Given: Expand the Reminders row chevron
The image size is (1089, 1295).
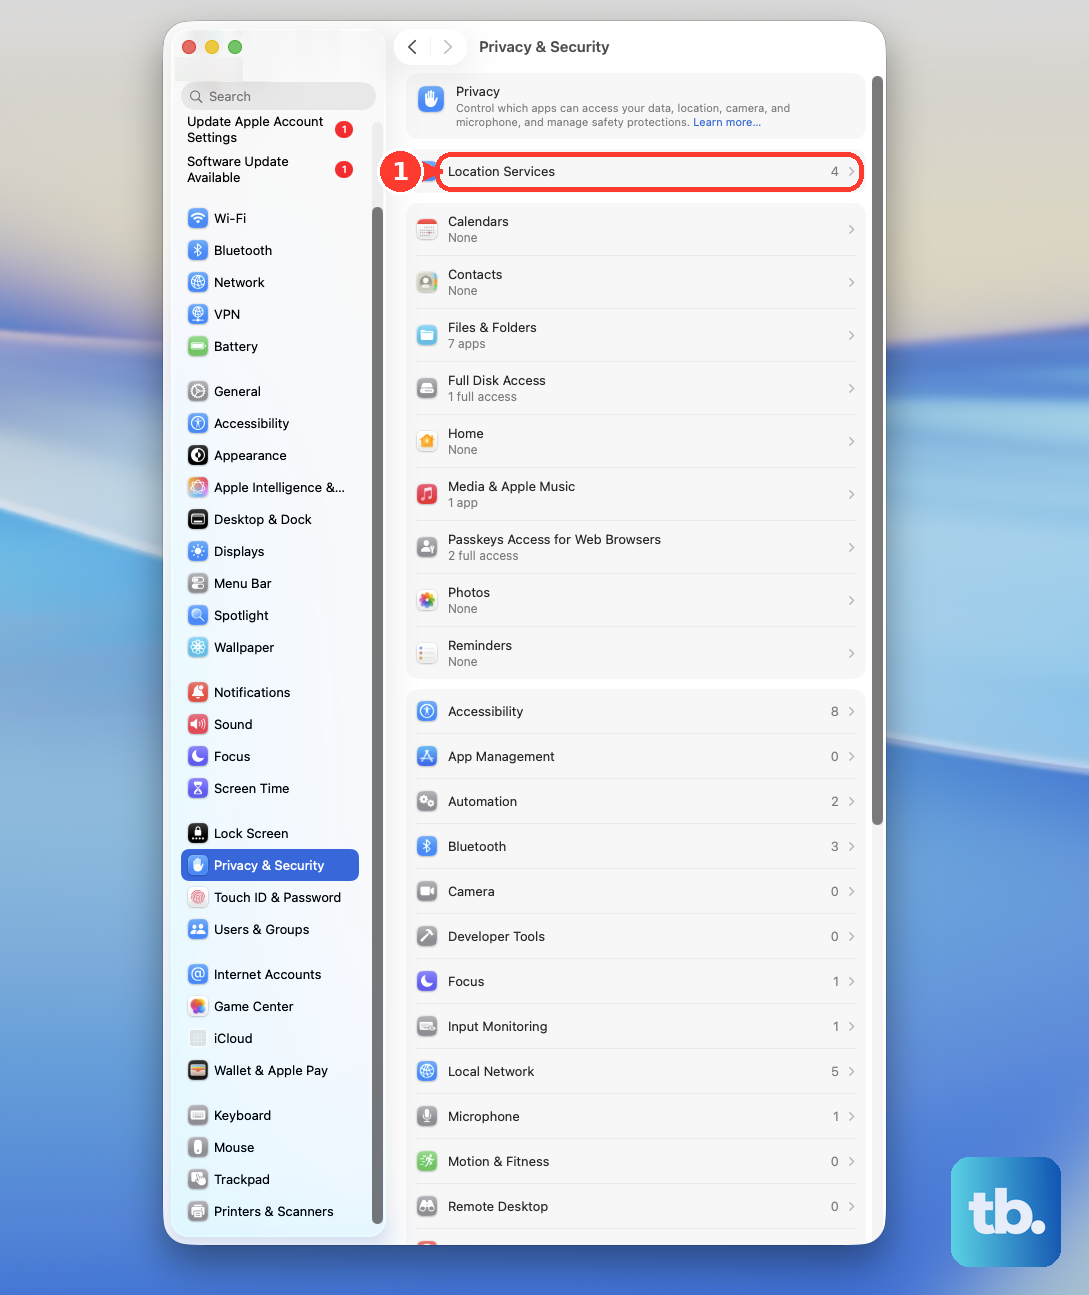Looking at the screenshot, I should pyautogui.click(x=851, y=653).
